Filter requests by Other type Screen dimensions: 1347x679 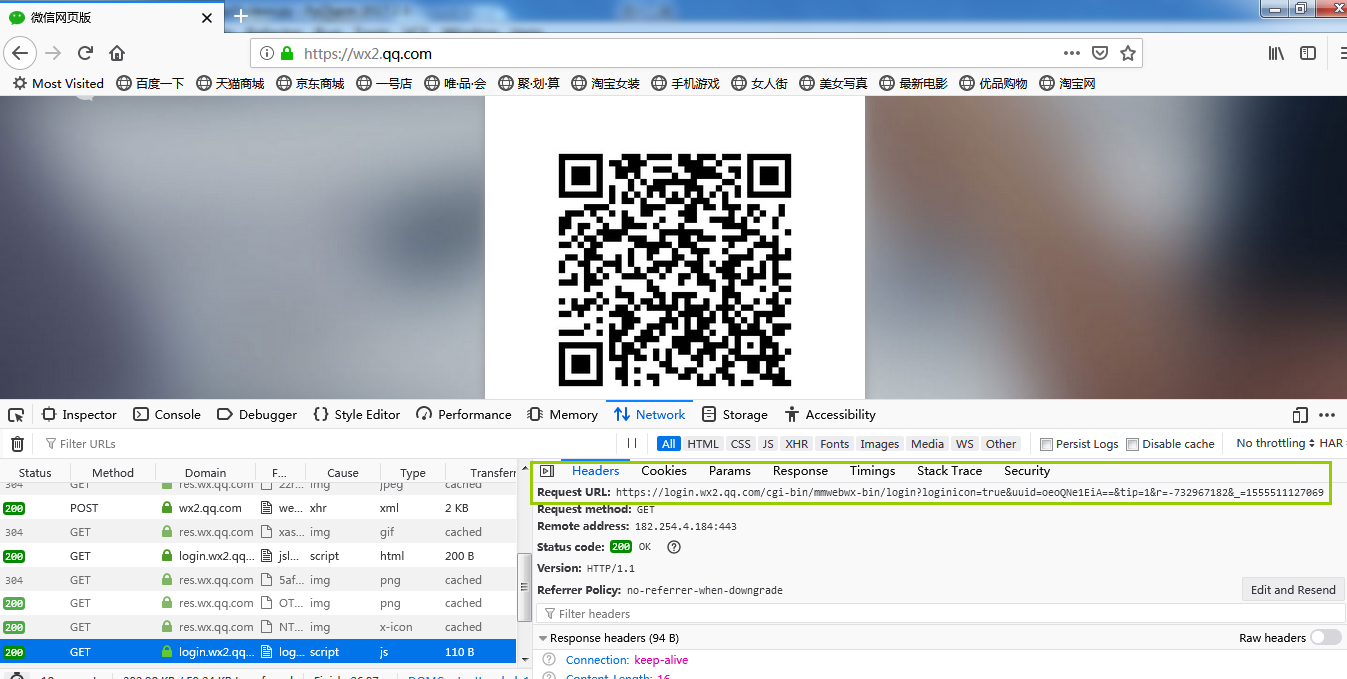click(x=1001, y=444)
